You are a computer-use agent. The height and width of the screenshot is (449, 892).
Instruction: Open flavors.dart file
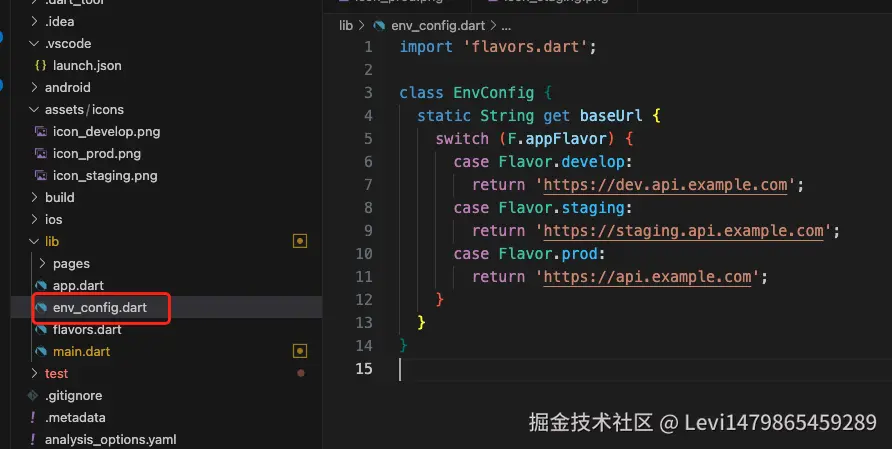pos(87,329)
